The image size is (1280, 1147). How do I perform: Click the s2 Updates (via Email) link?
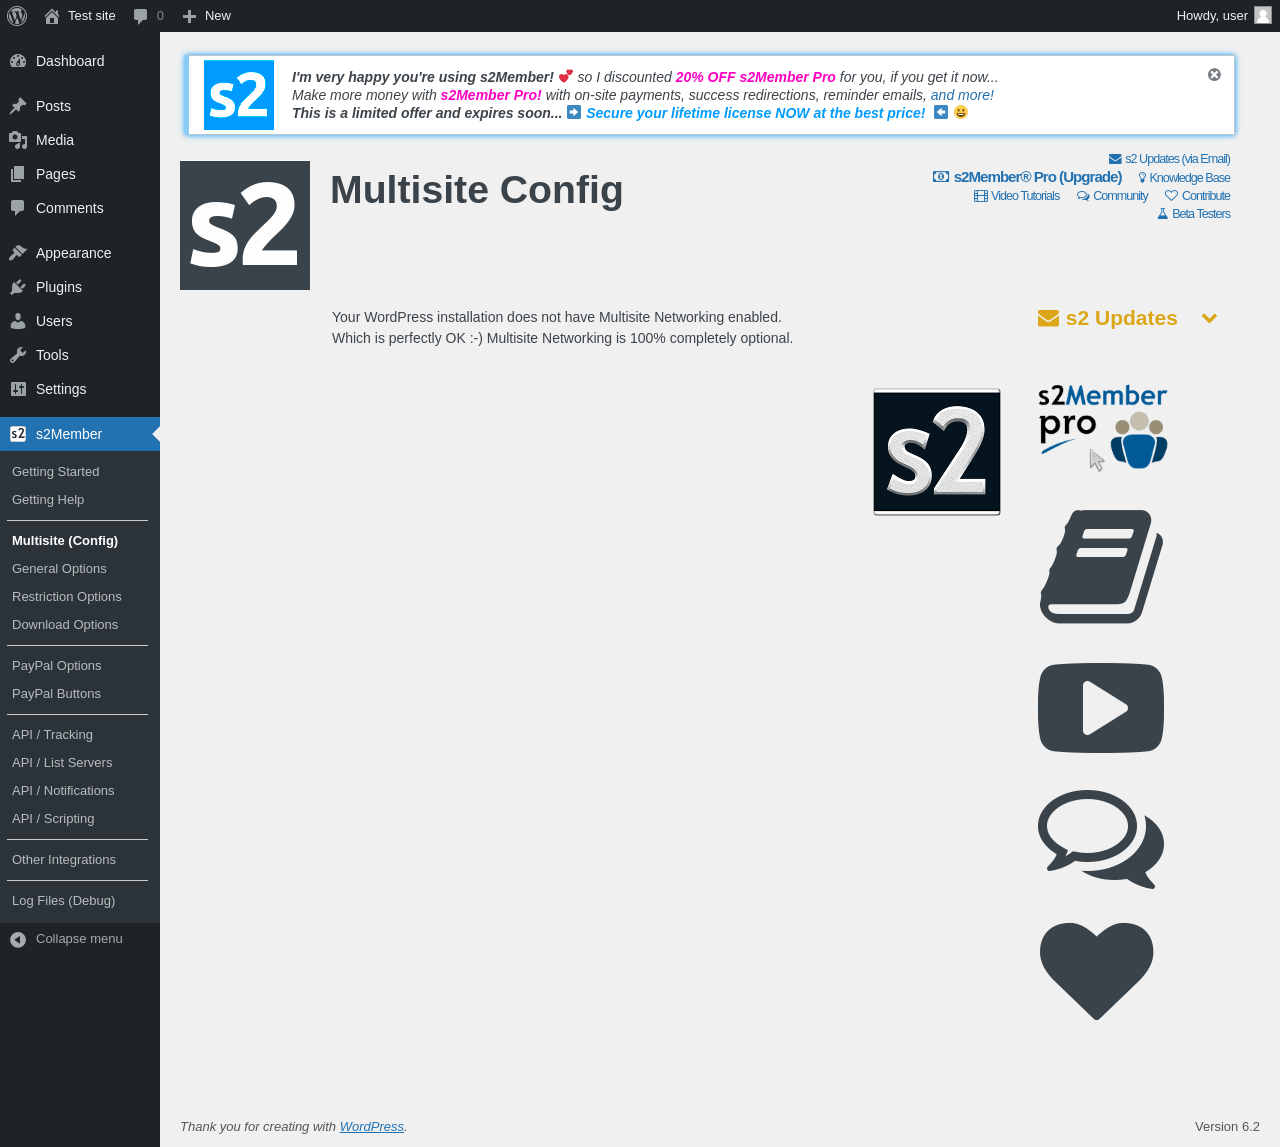pos(1169,159)
